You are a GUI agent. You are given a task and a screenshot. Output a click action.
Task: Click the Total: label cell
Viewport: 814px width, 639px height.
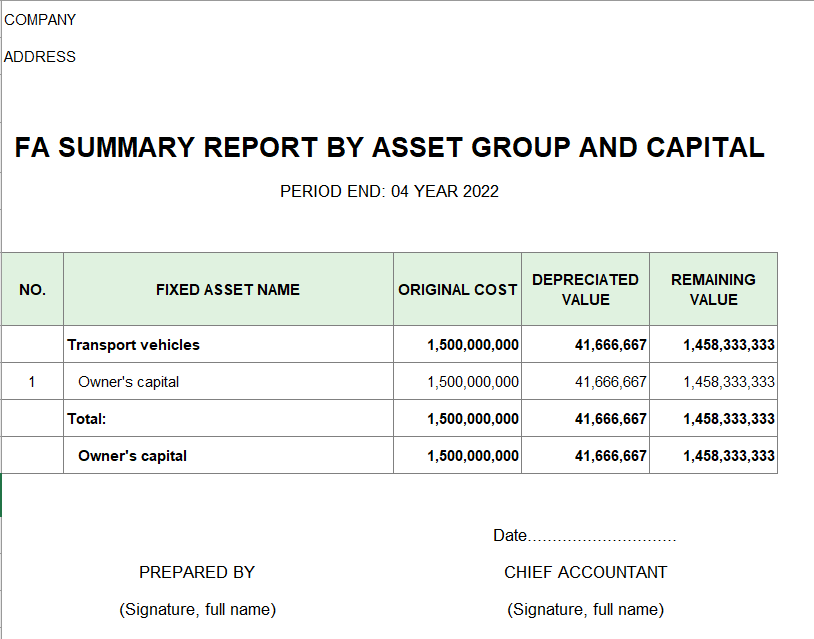87,419
